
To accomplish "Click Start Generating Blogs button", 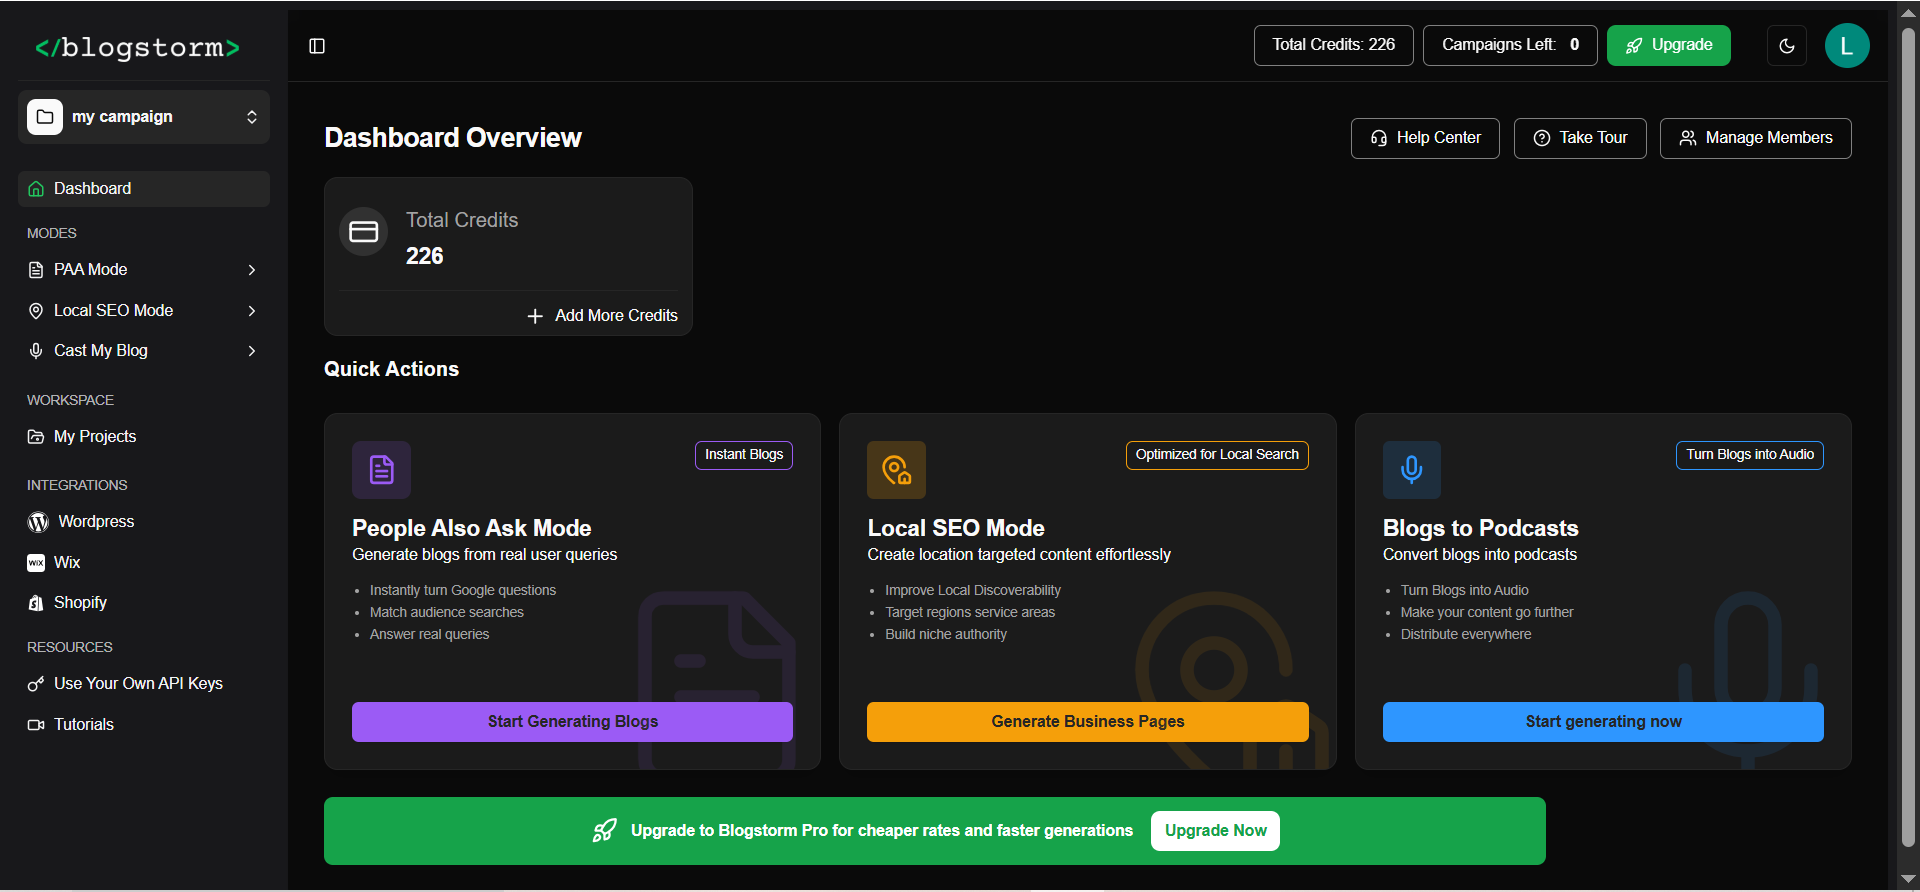I will [572, 722].
